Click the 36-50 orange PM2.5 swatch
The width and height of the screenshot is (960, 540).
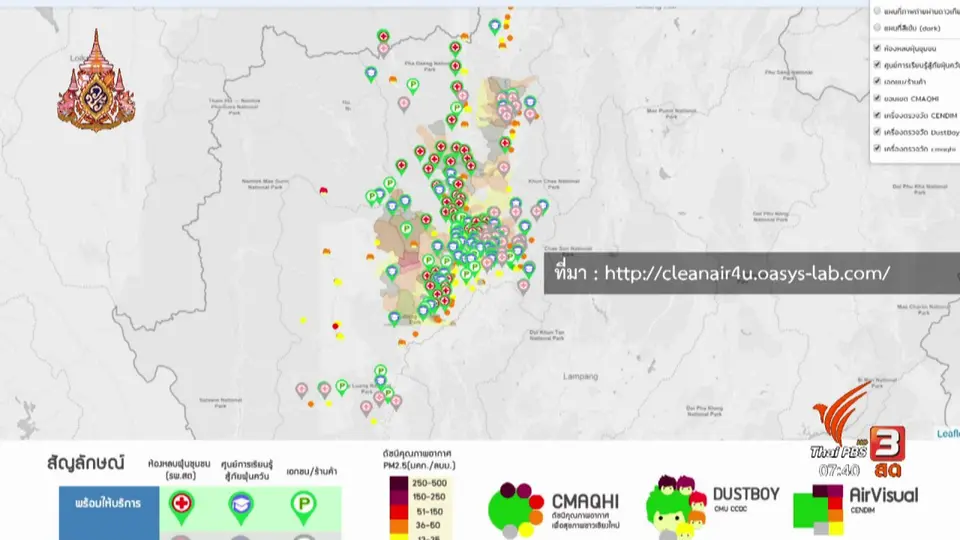pos(399,526)
